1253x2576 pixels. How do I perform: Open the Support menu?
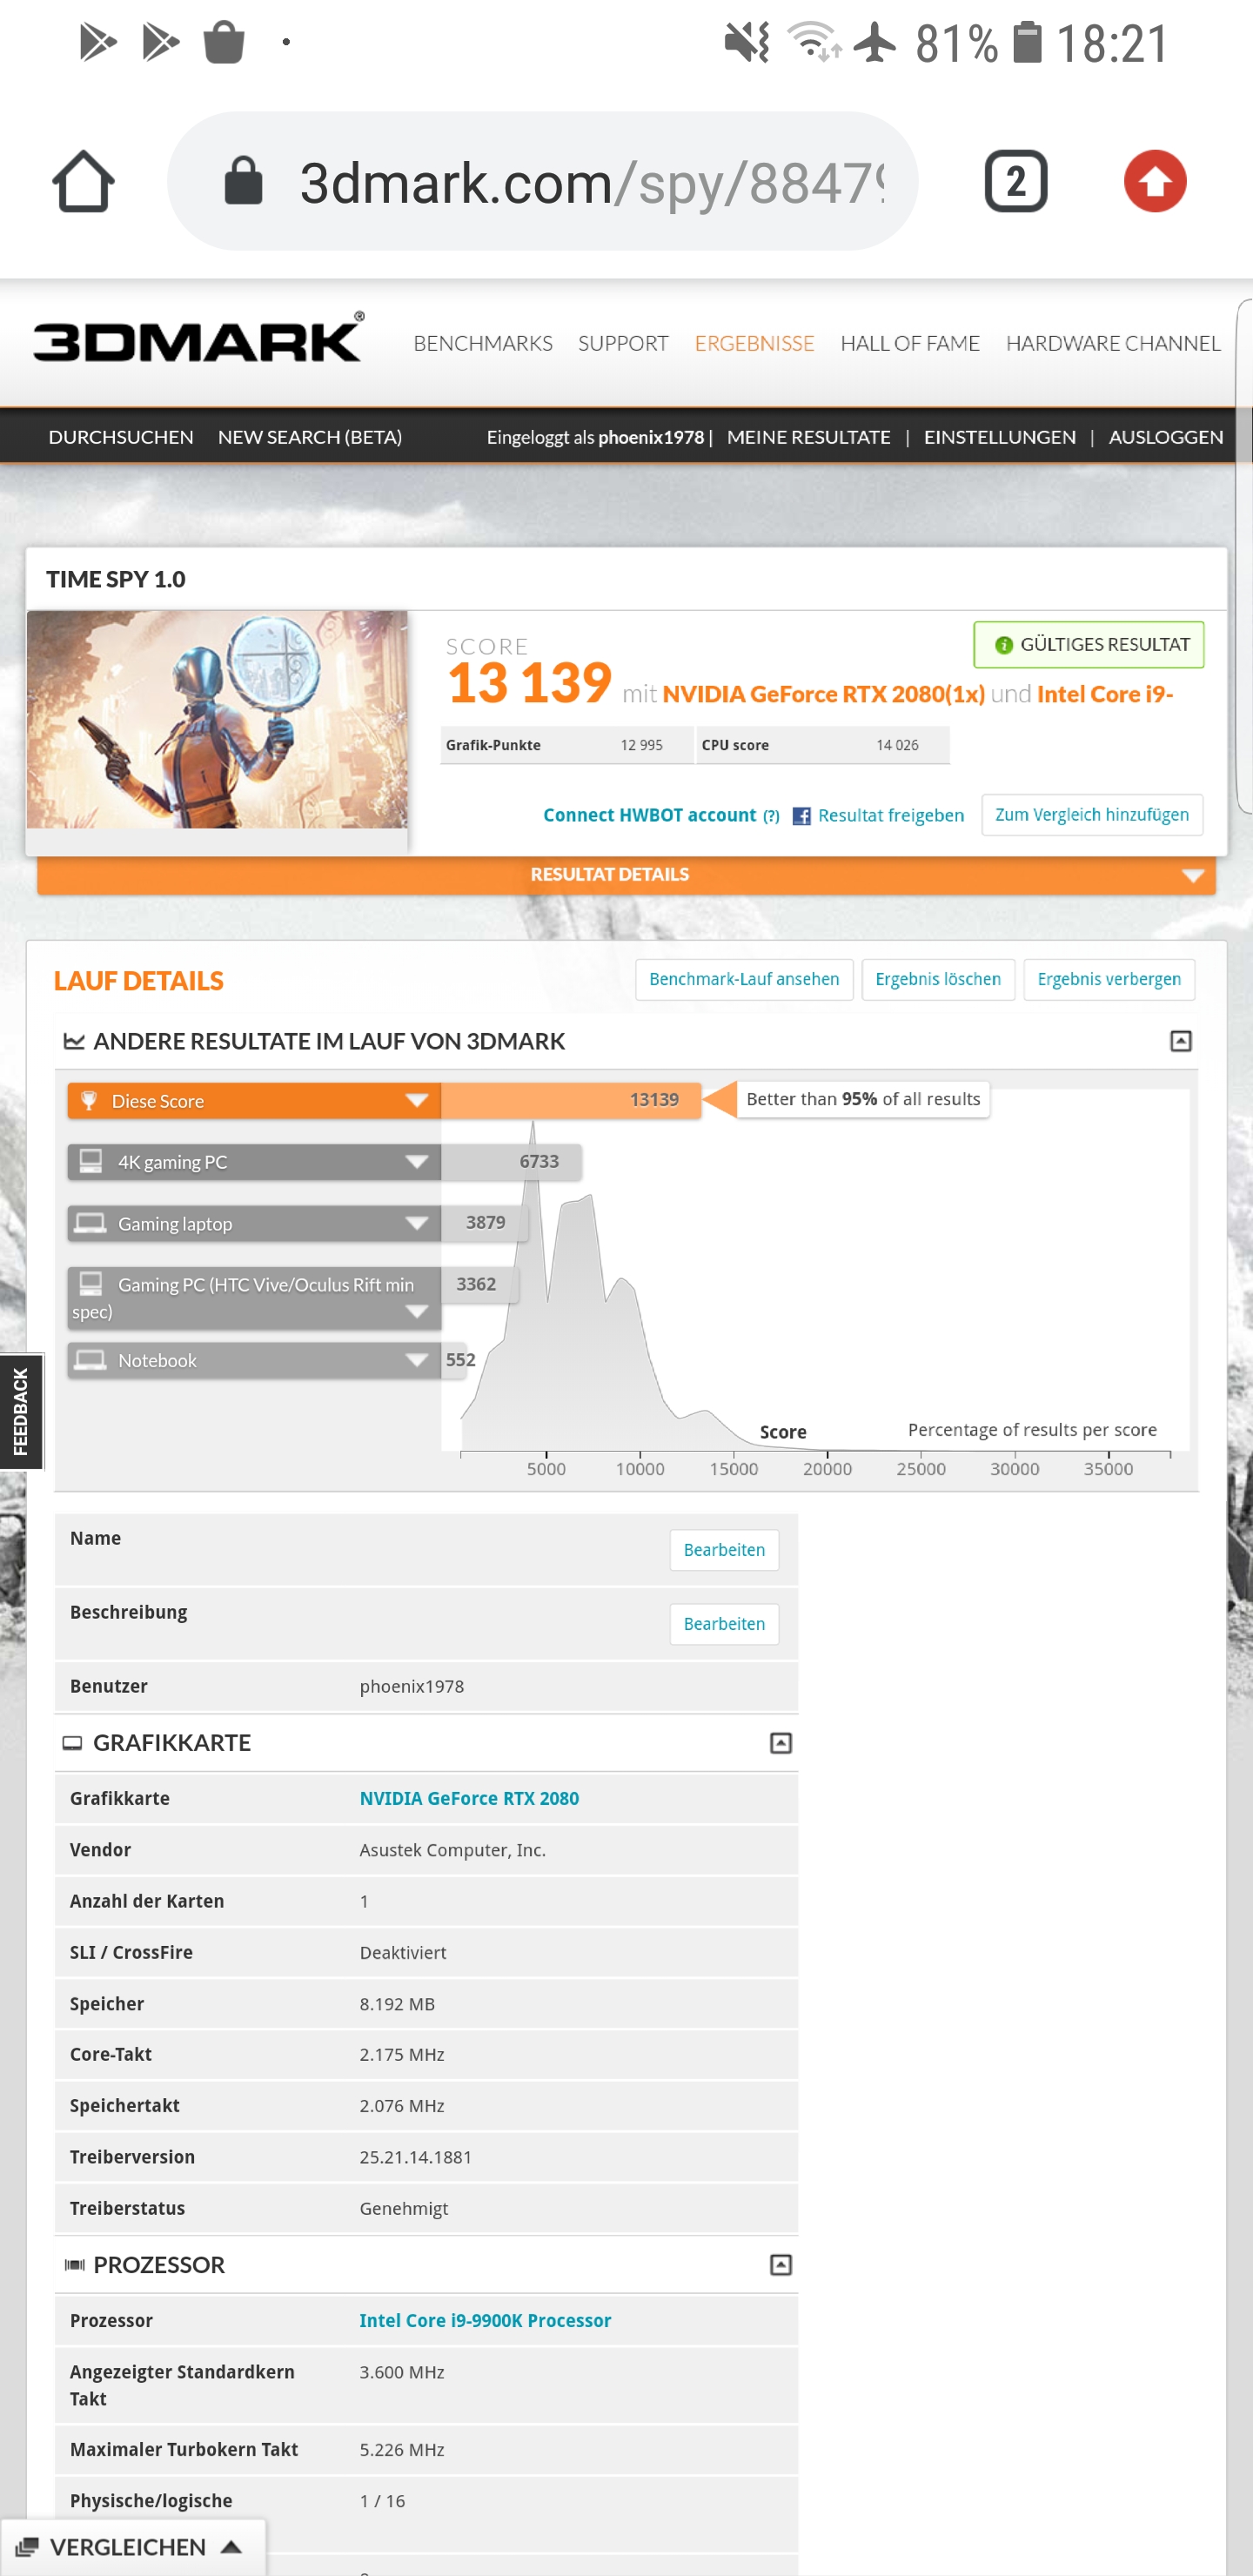pos(623,343)
